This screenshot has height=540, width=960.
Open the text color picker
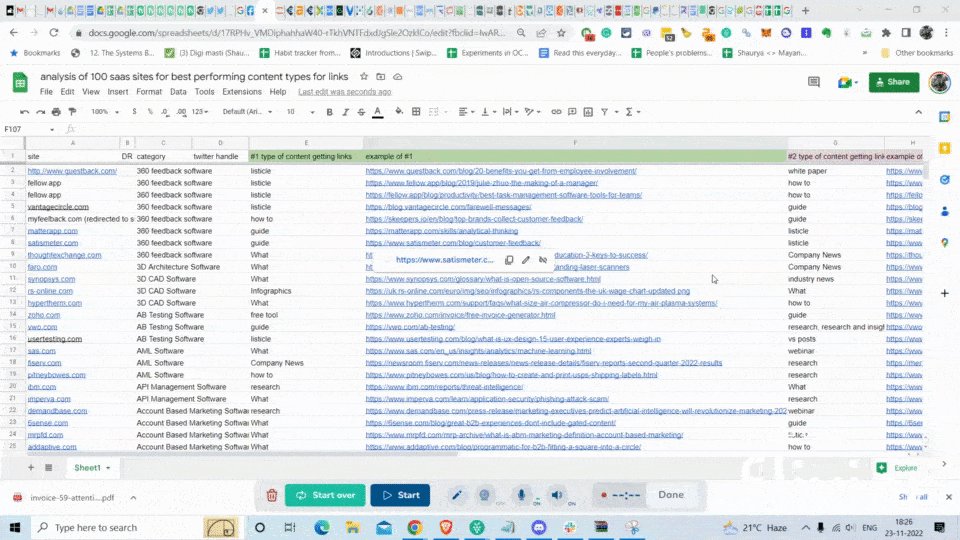coord(378,112)
